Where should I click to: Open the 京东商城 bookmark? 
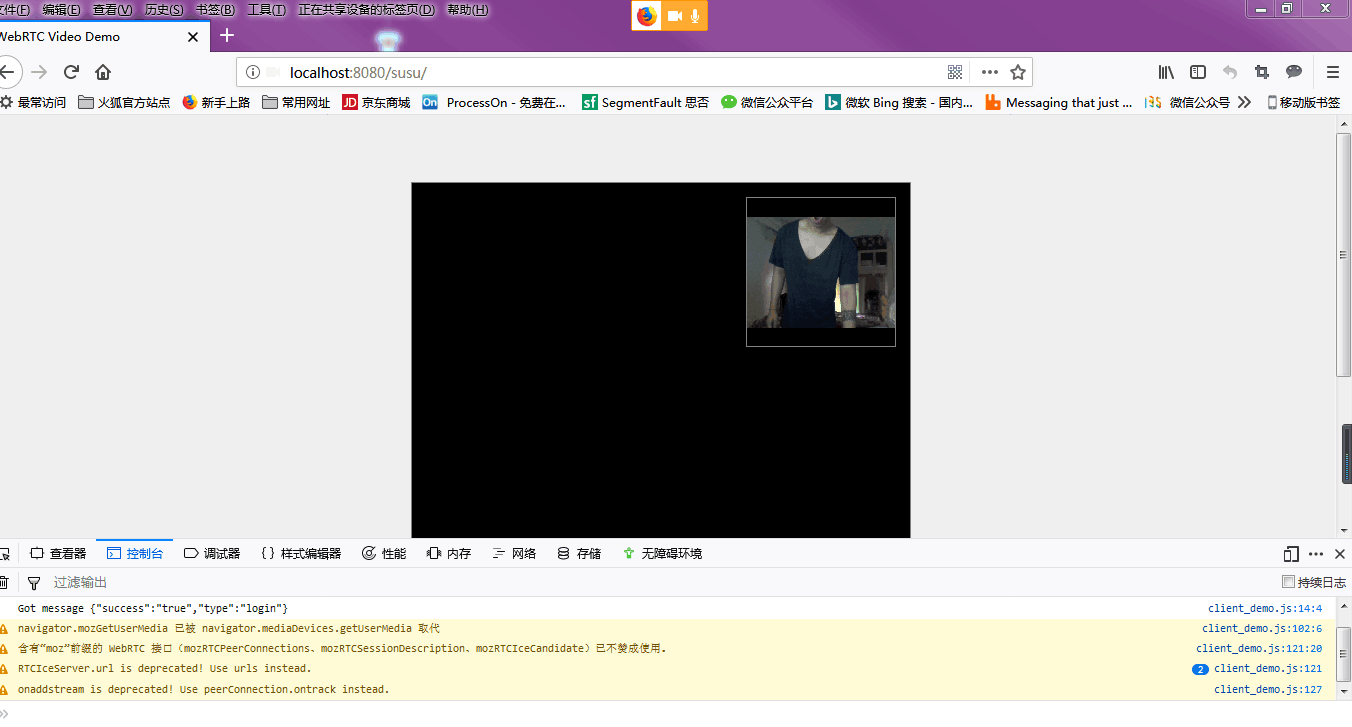[376, 102]
